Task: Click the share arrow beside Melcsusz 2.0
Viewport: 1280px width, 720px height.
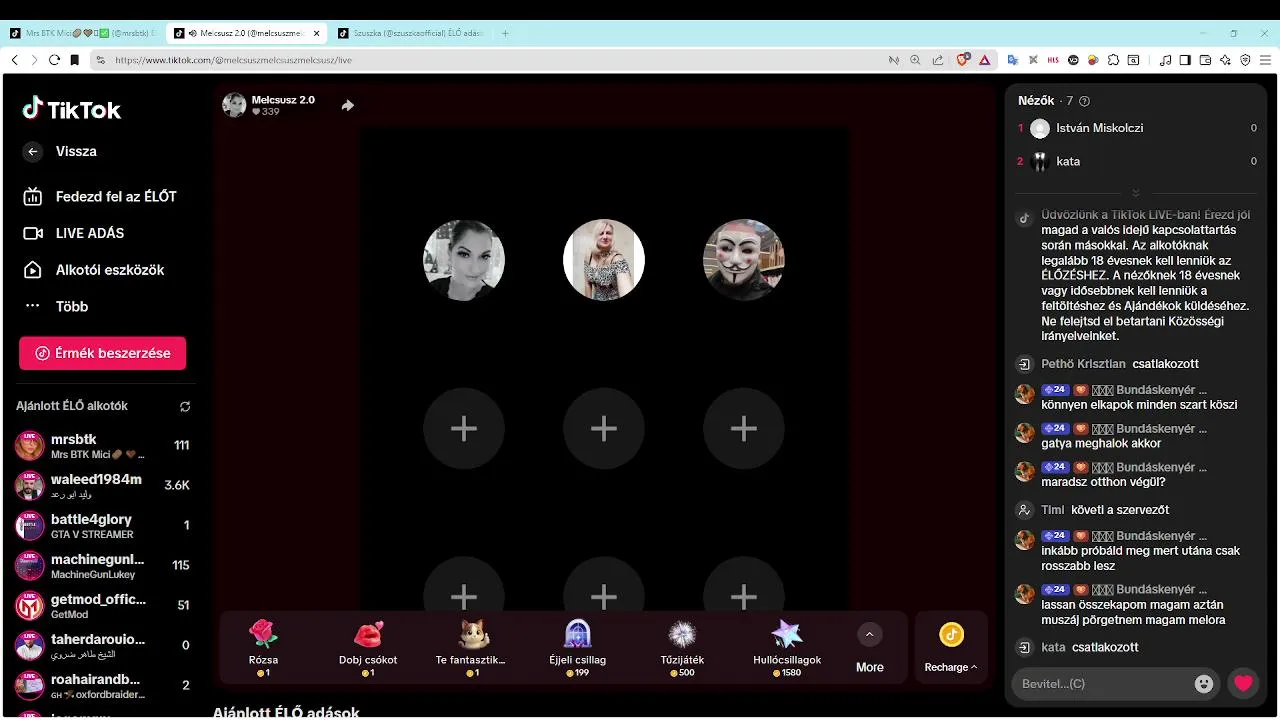Action: click(x=347, y=105)
